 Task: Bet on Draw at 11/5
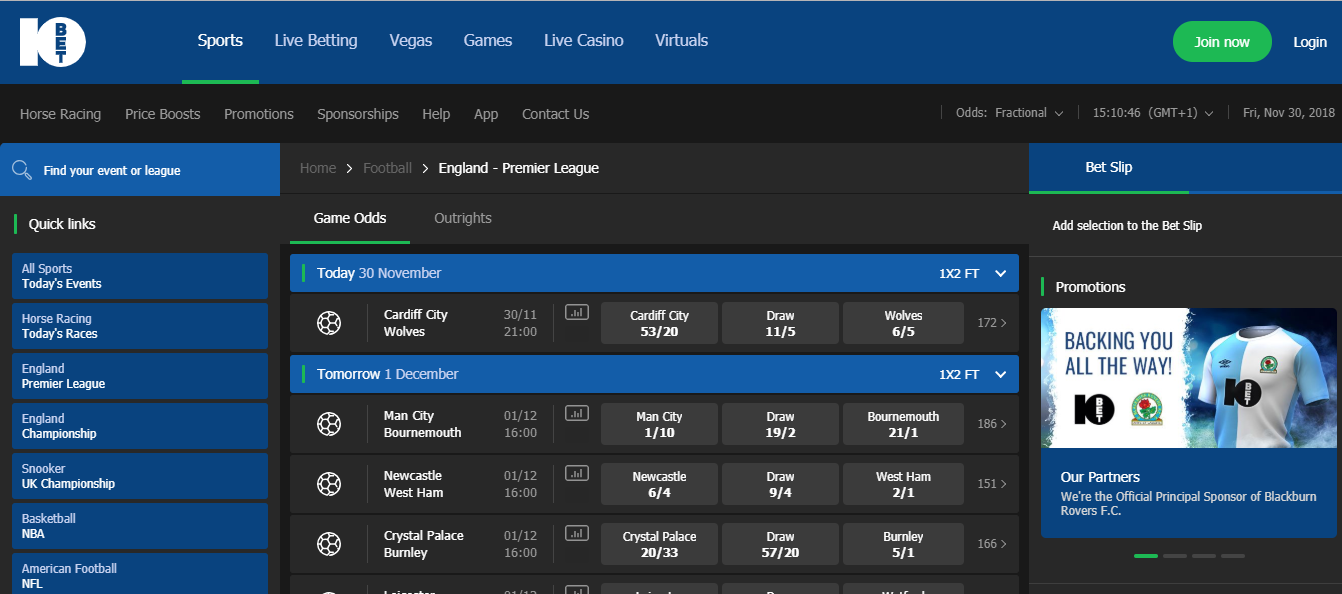point(780,323)
